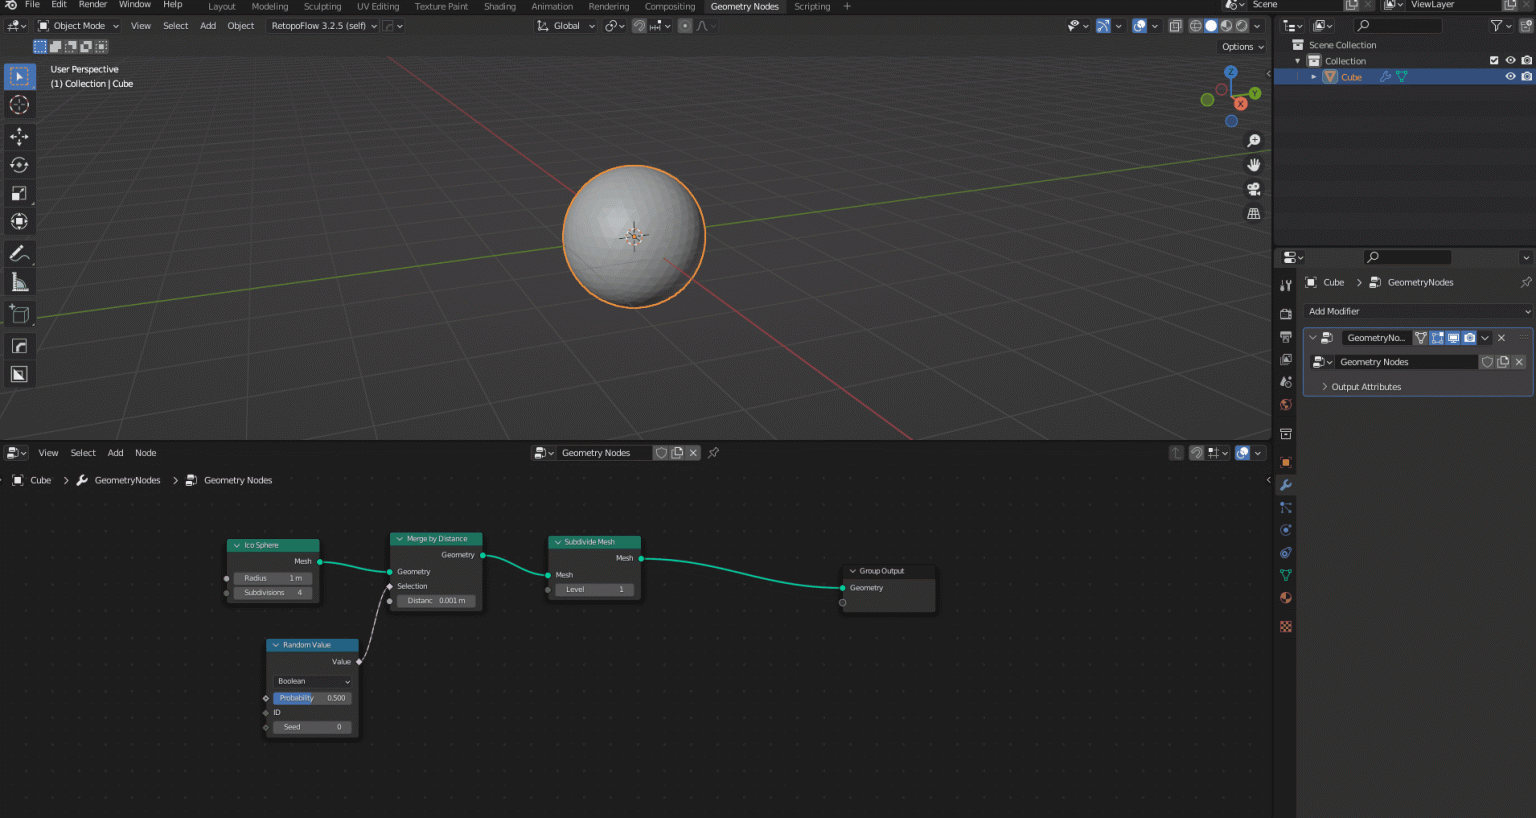Select the Annotate tool
The width and height of the screenshot is (1536, 818).
(19, 252)
